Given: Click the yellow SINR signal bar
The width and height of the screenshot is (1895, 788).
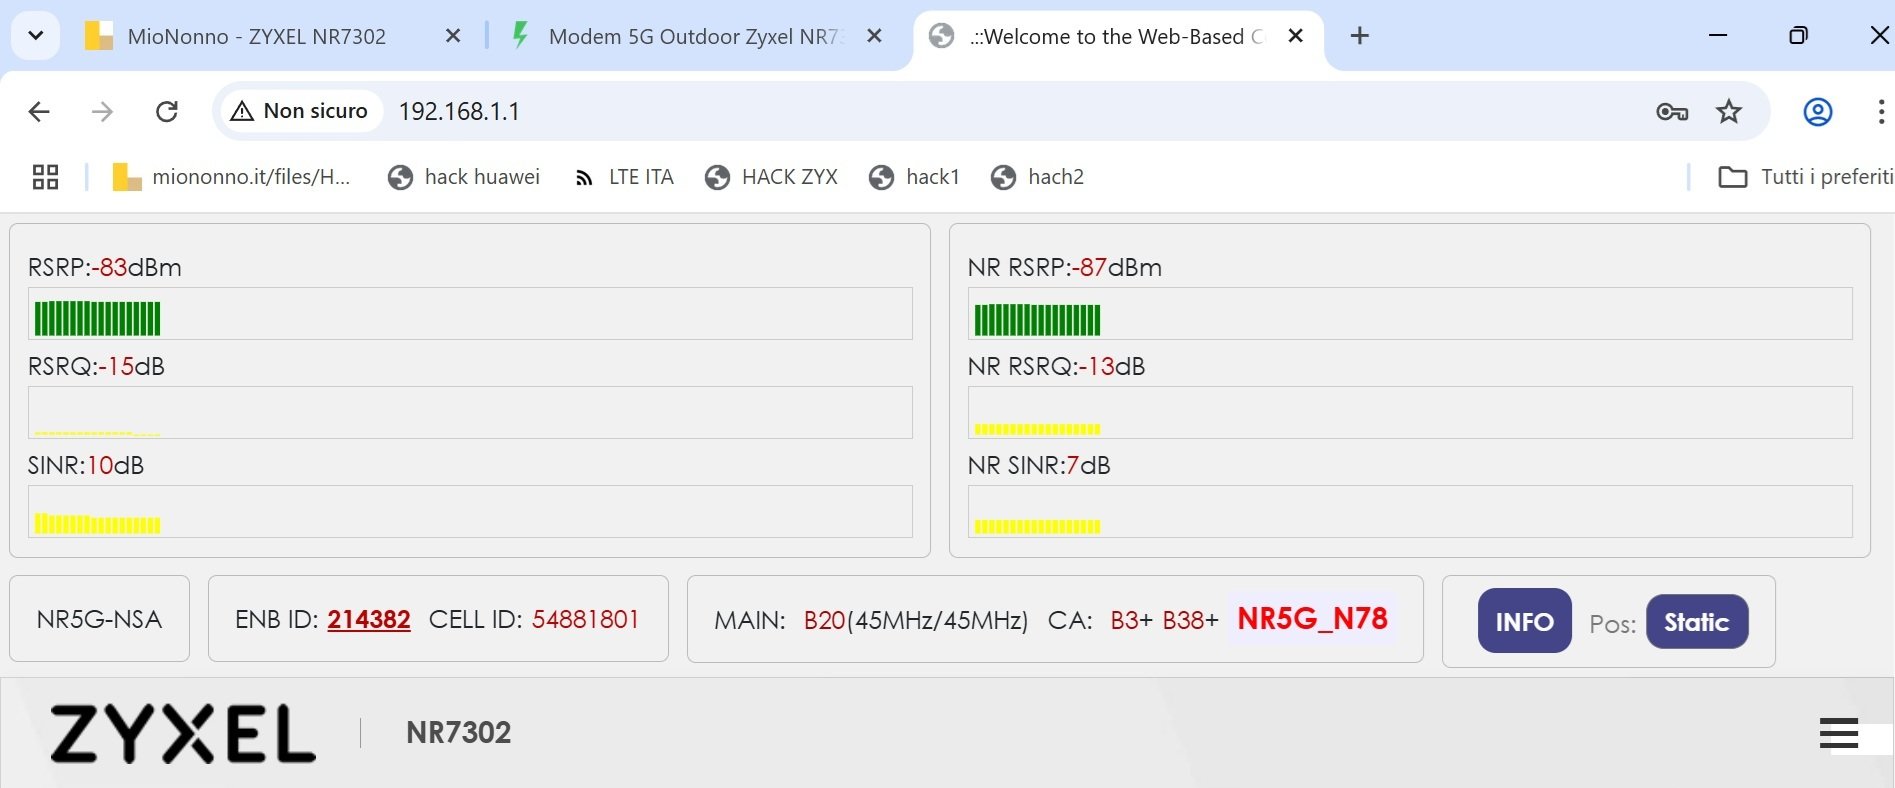Looking at the screenshot, I should click(98, 523).
